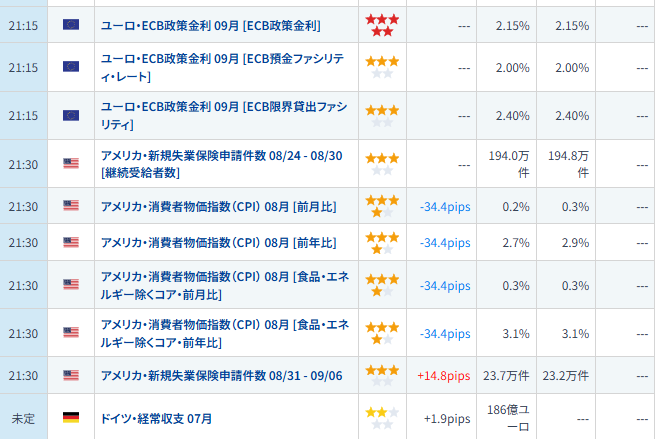Click the German flag in 経常収支 row
Image resolution: width=655 pixels, height=439 pixels.
[x=70, y=418]
